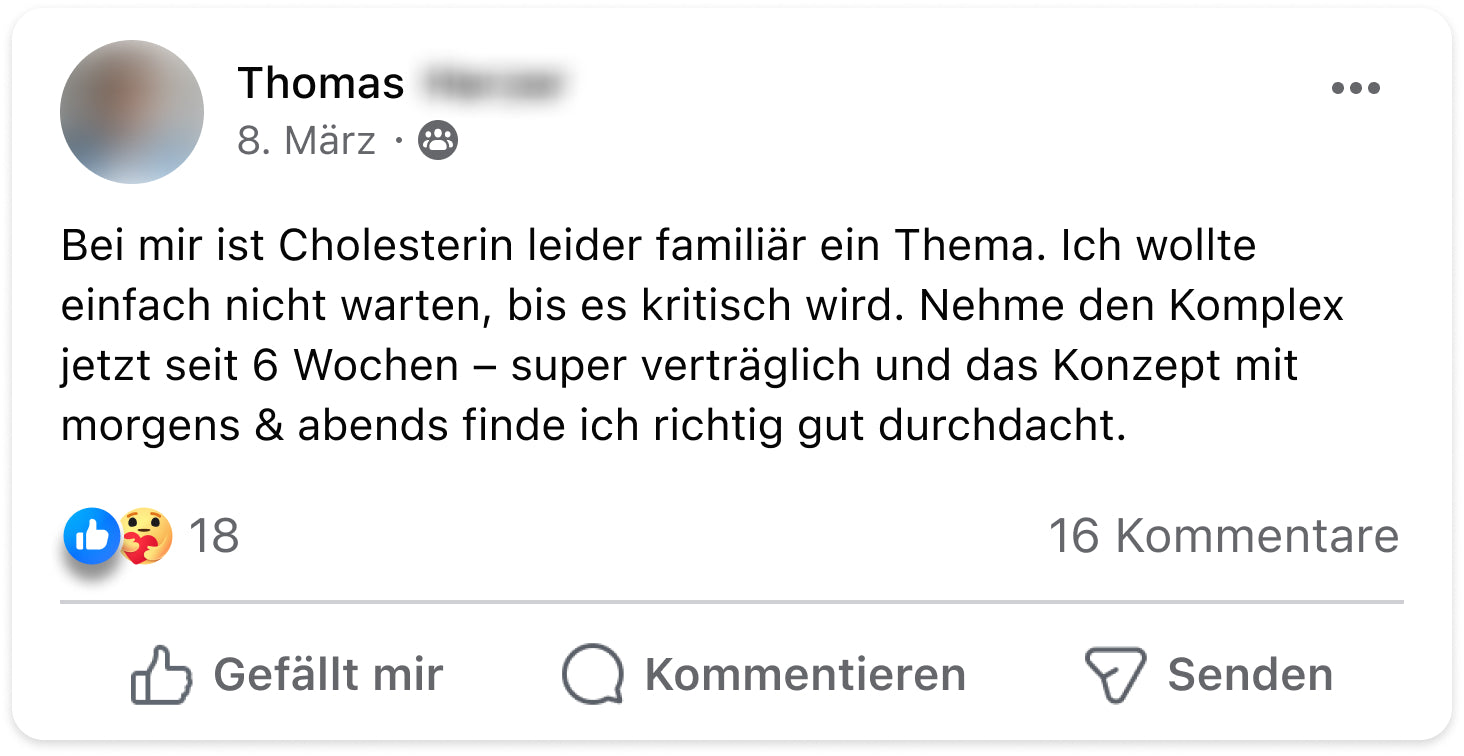1464x756 pixels.
Task: Click the speech bubble comment icon
Action: pos(592,674)
